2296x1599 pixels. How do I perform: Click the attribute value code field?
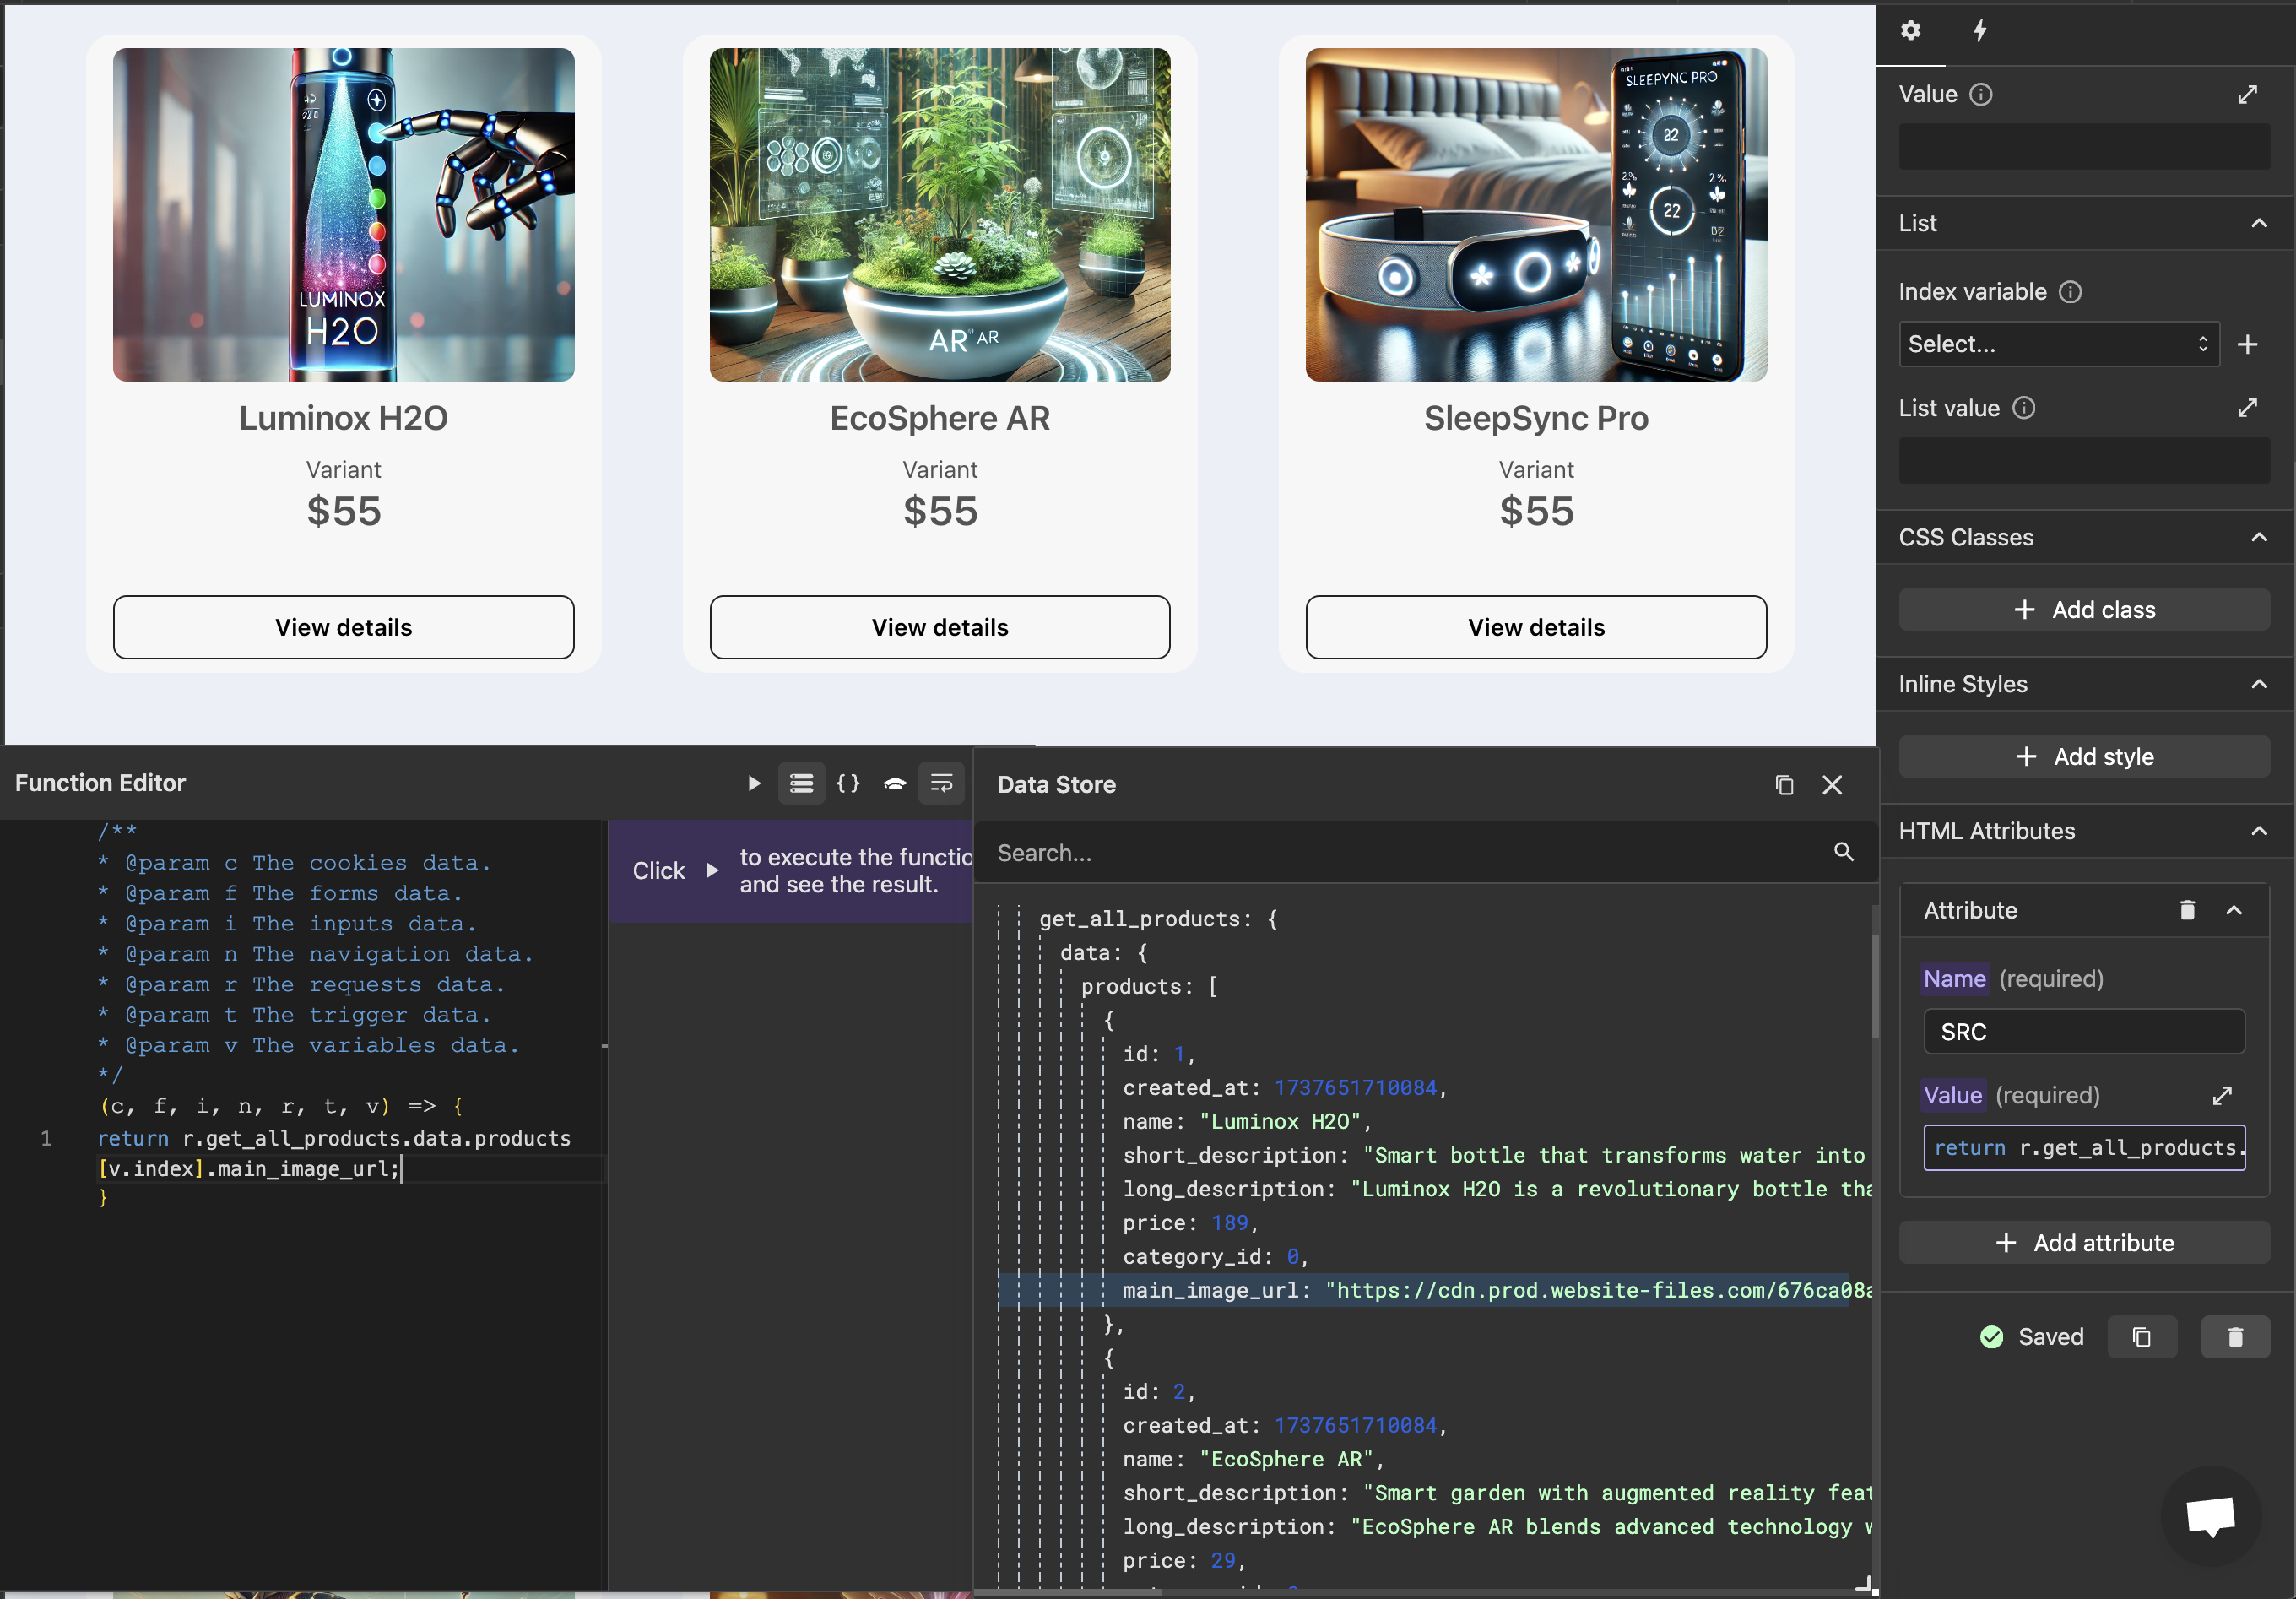click(2084, 1147)
